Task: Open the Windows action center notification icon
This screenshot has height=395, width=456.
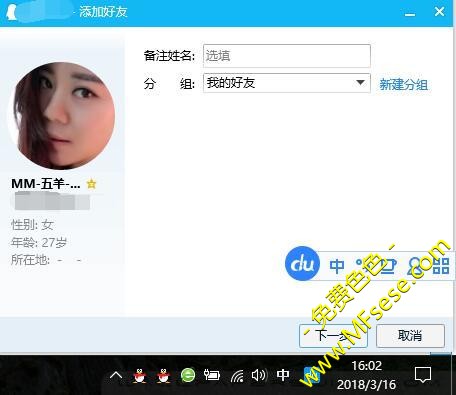Action: 423,375
